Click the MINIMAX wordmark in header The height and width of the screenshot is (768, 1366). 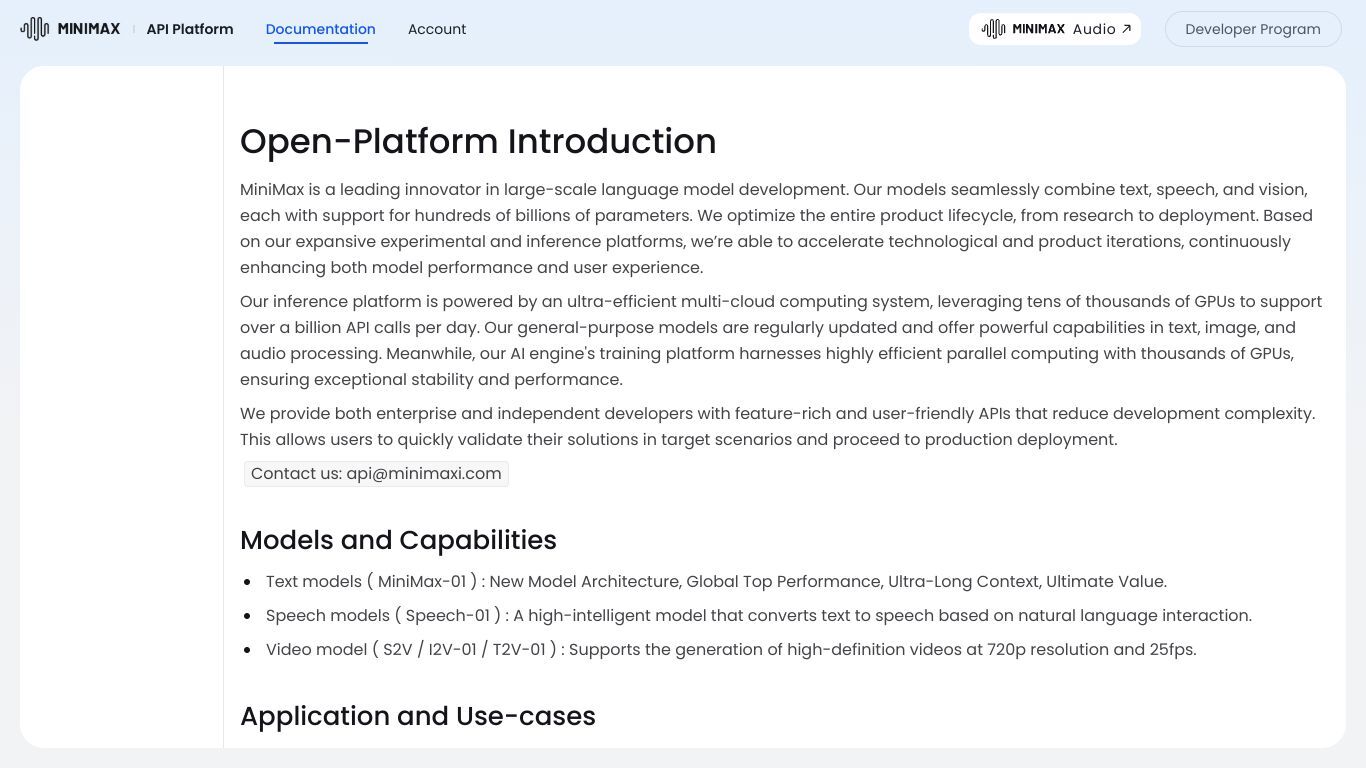coord(89,29)
